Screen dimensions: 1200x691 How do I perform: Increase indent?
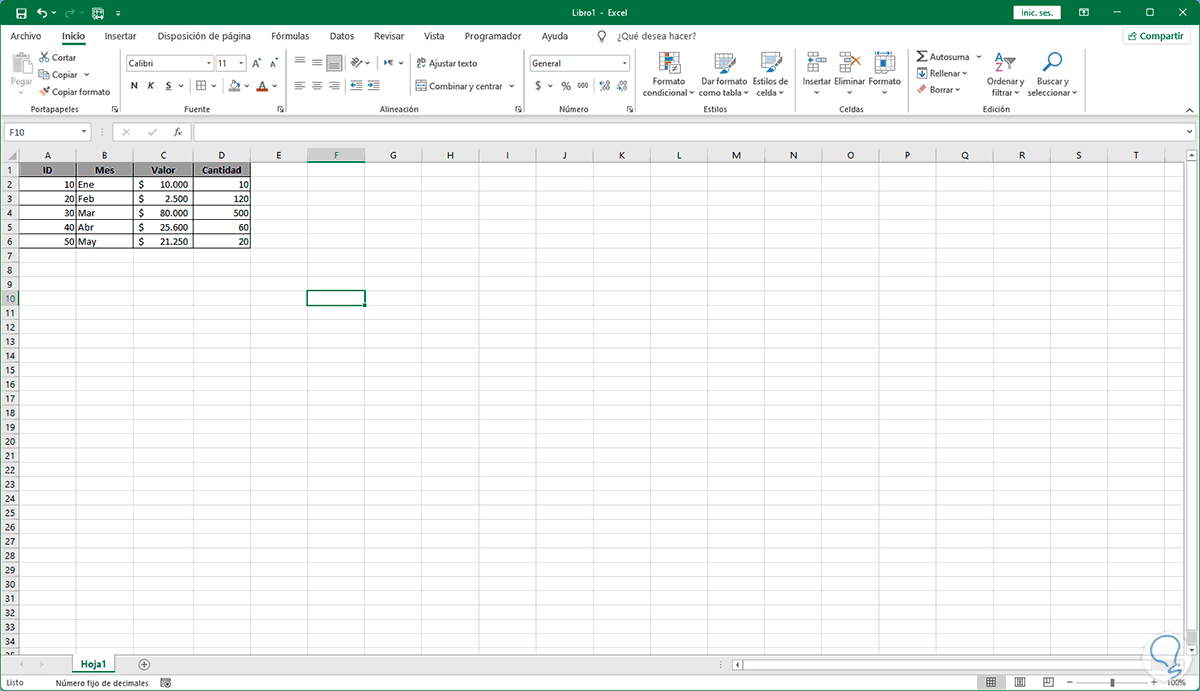(x=373, y=86)
